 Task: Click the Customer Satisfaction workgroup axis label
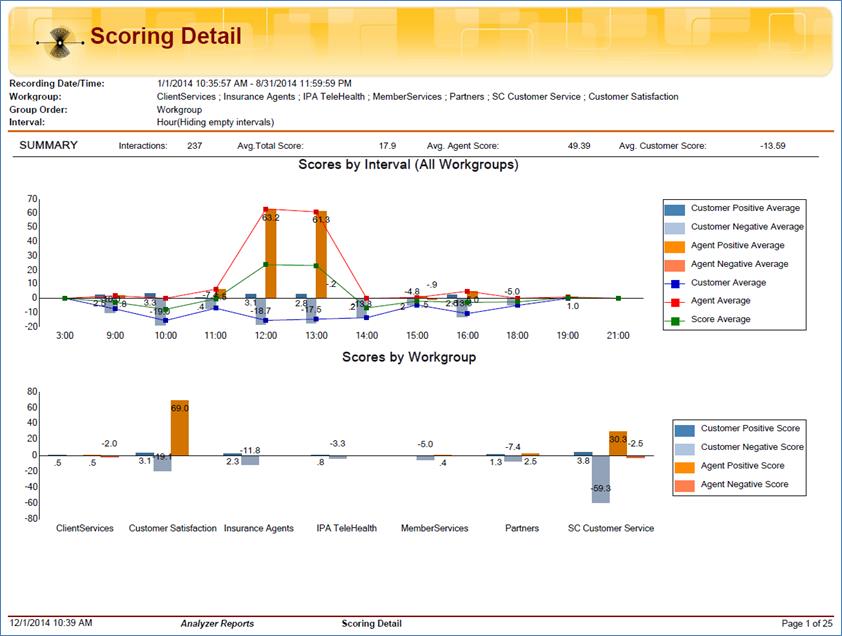coord(172,528)
